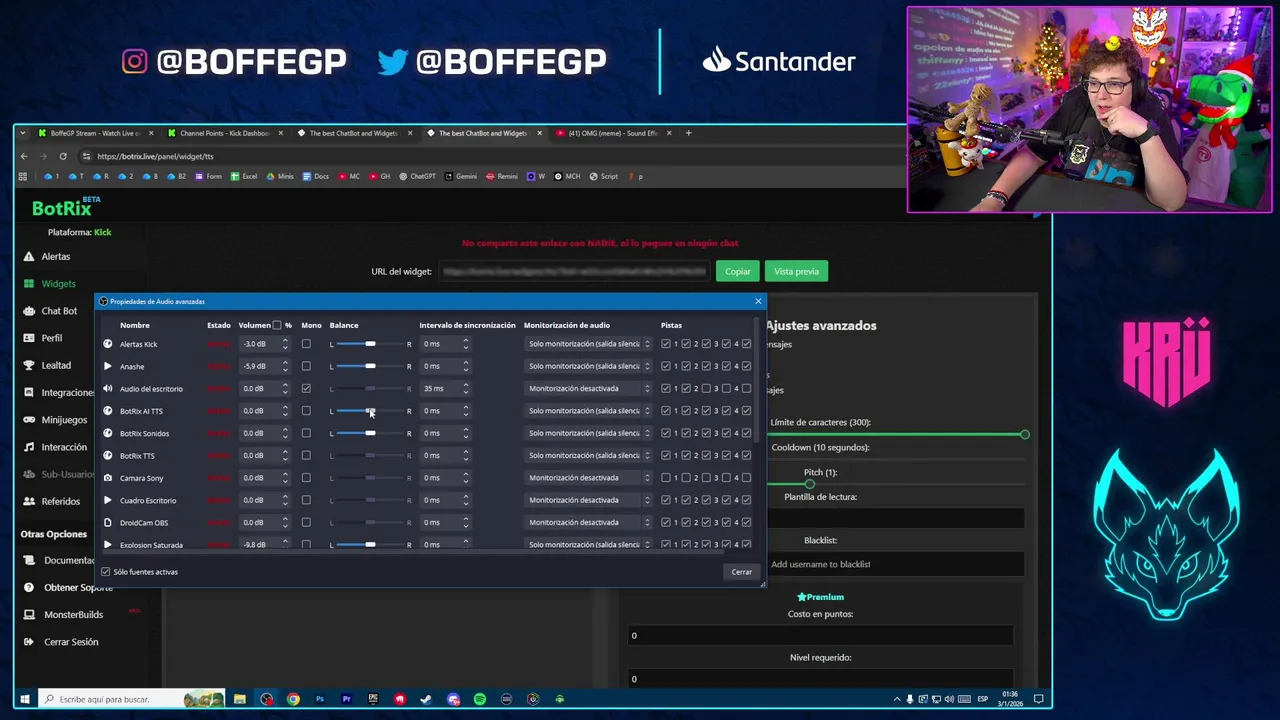Go back with the browser back arrow
The height and width of the screenshot is (720, 1280).
24,156
